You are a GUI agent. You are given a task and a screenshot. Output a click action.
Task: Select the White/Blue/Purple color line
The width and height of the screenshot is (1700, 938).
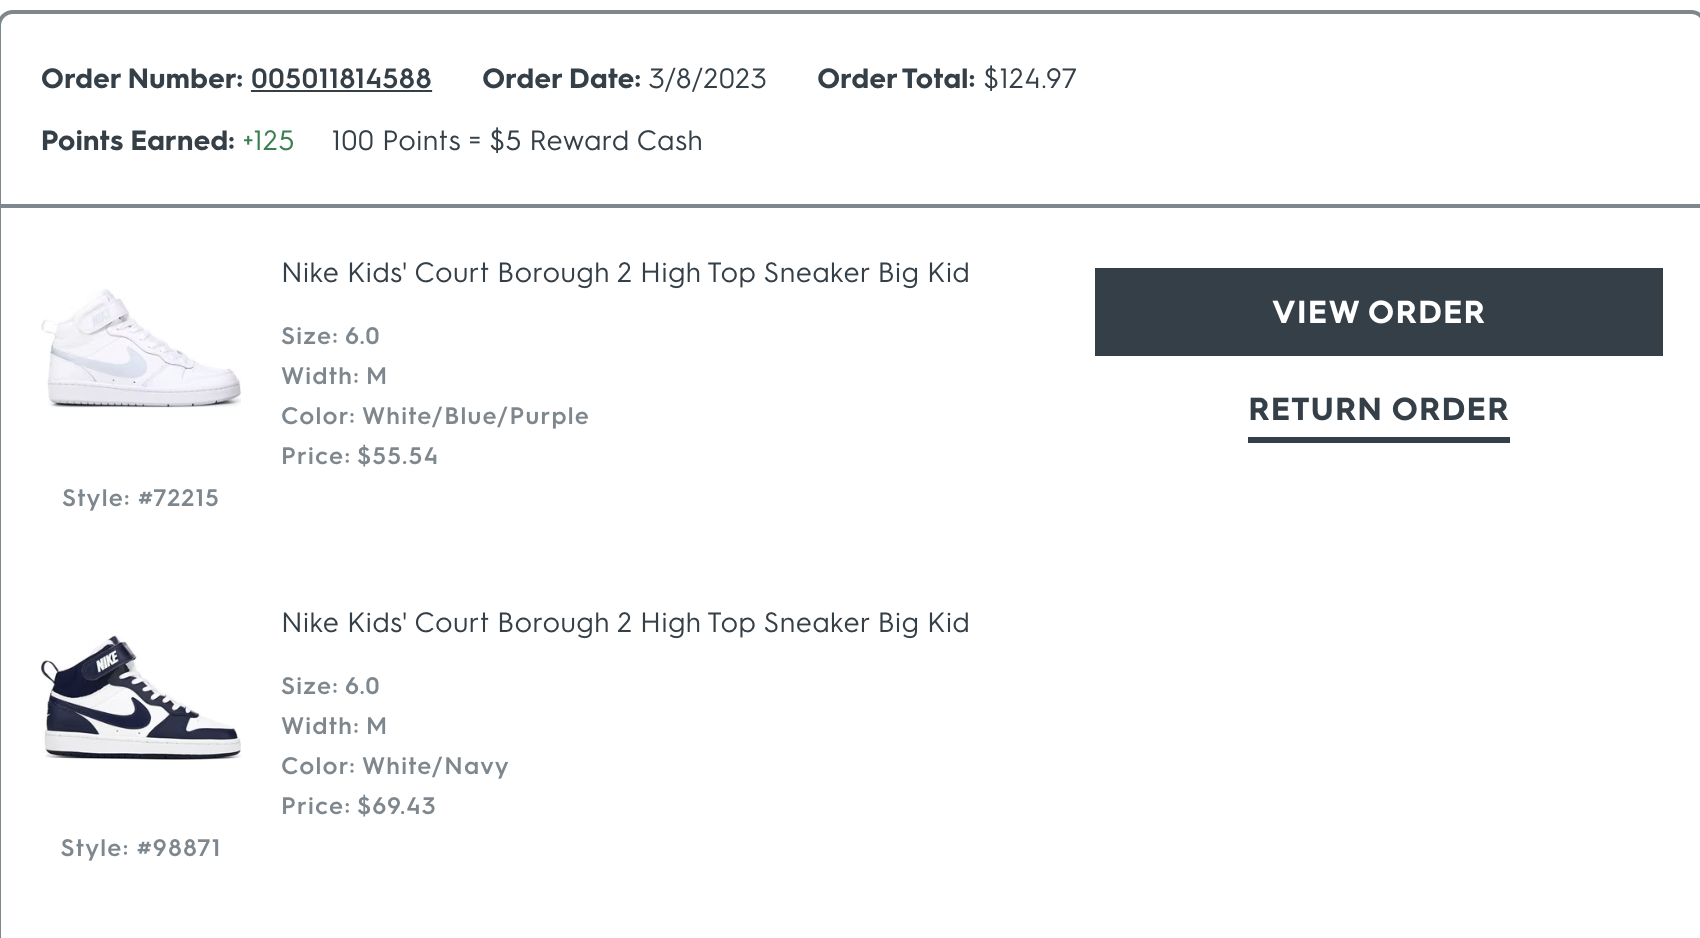point(435,416)
